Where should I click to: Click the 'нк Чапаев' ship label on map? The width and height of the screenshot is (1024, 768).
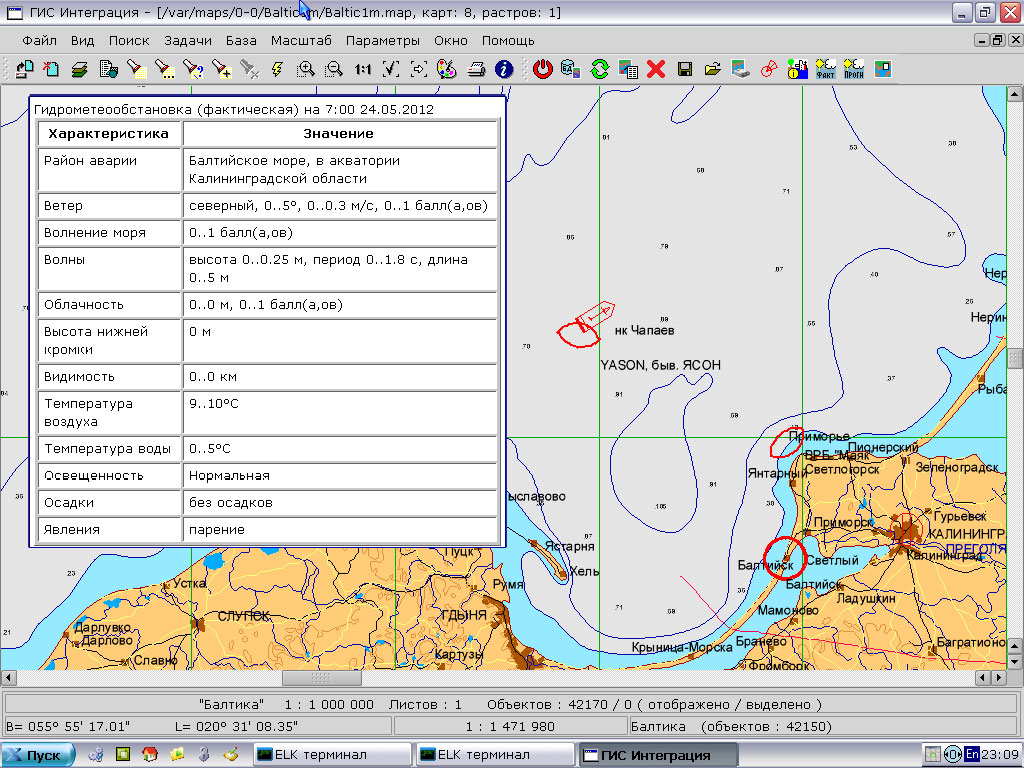(x=644, y=330)
